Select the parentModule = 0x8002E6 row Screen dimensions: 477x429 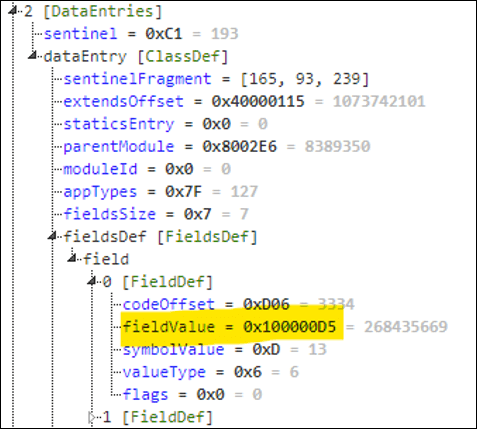click(x=217, y=146)
